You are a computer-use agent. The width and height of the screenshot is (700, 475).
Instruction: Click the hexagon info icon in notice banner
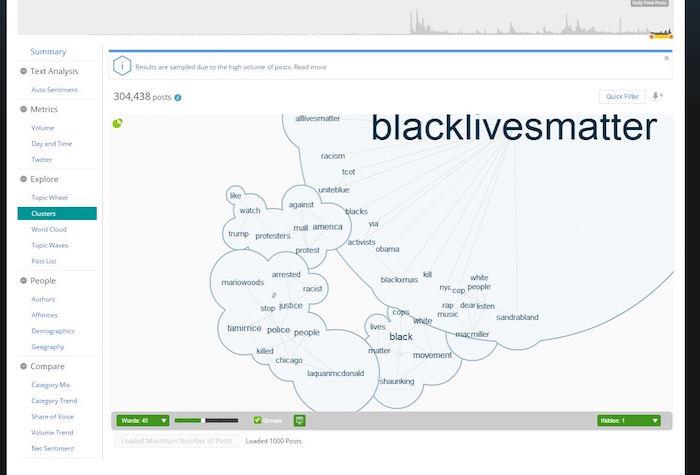click(x=122, y=66)
